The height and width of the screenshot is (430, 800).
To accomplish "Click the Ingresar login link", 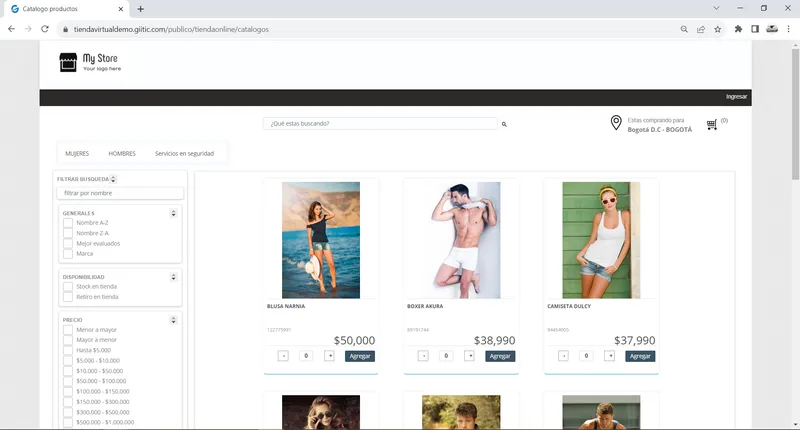I will click(736, 97).
